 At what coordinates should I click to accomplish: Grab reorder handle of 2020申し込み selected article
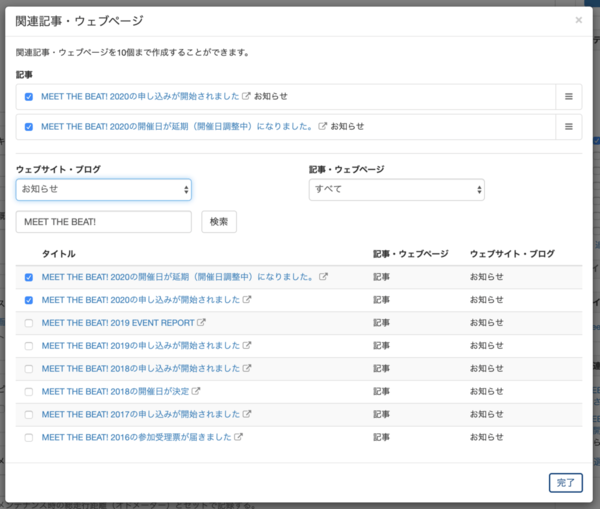(569, 96)
